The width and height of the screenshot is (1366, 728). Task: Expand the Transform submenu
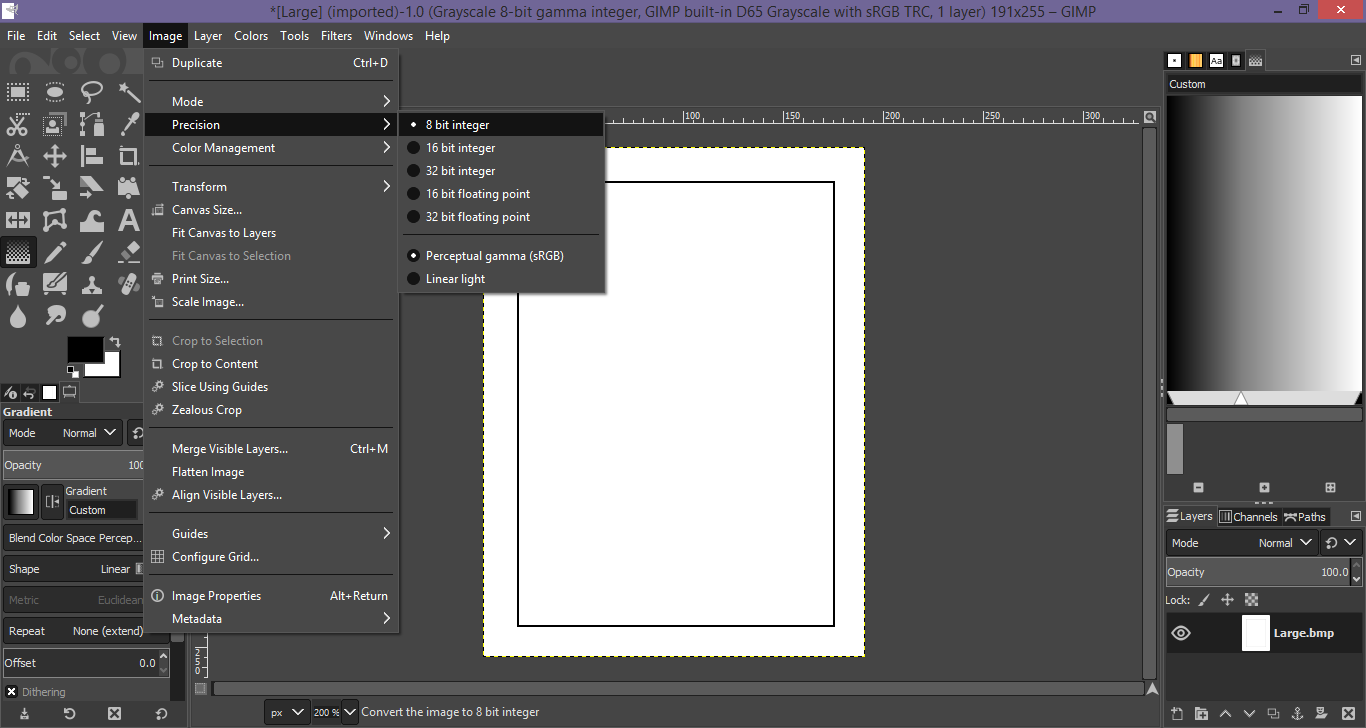[271, 187]
